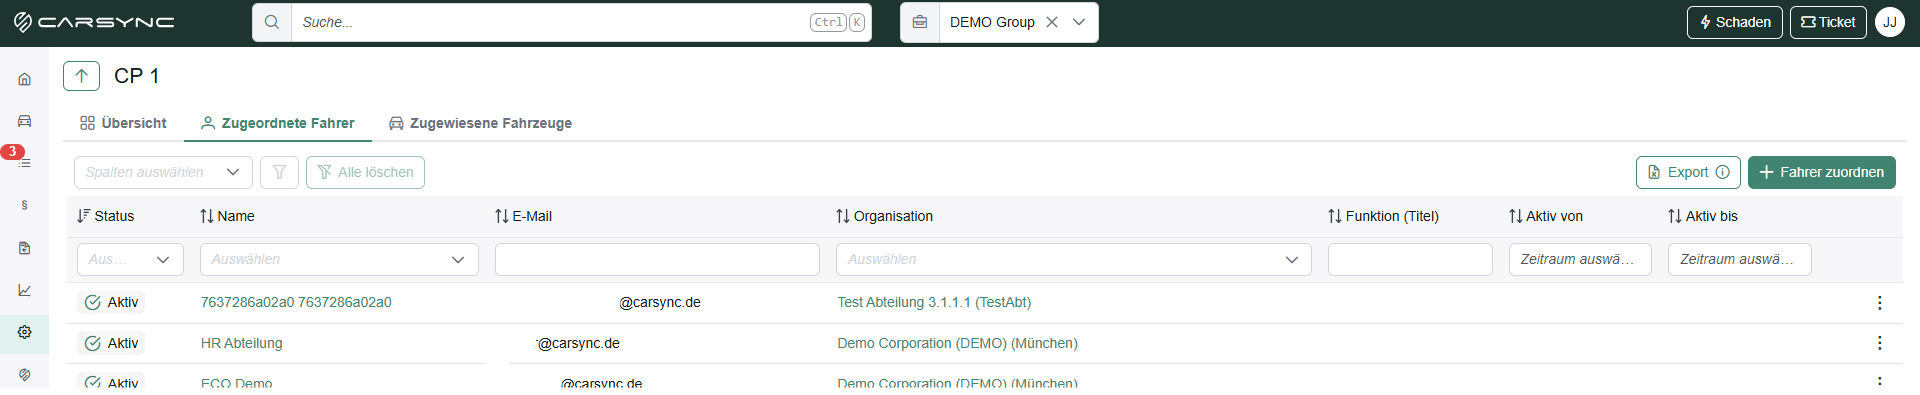
Task: Open row actions menu for 7637286a02a0 driver
Action: pyautogui.click(x=1879, y=302)
